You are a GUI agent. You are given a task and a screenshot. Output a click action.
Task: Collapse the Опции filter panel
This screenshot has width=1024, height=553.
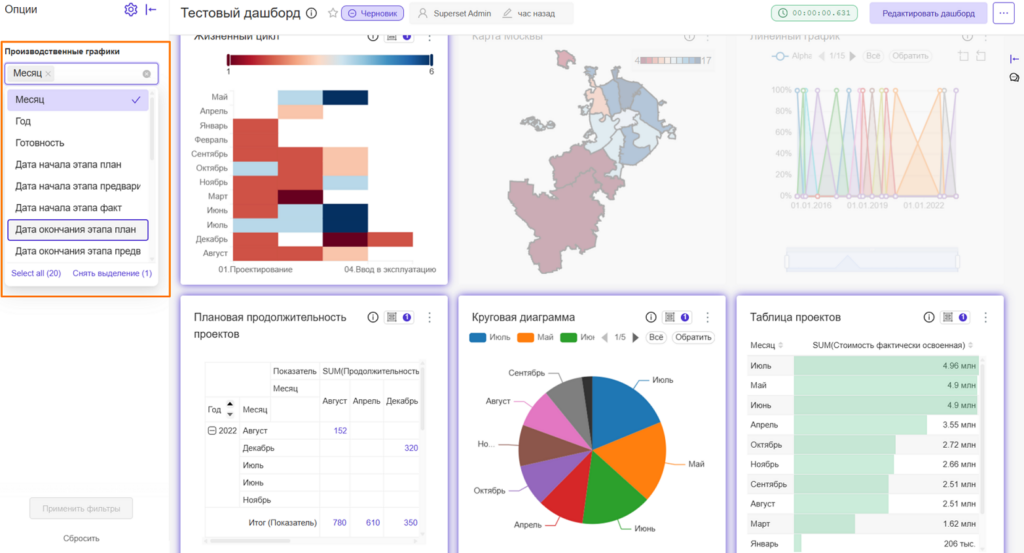pos(152,10)
